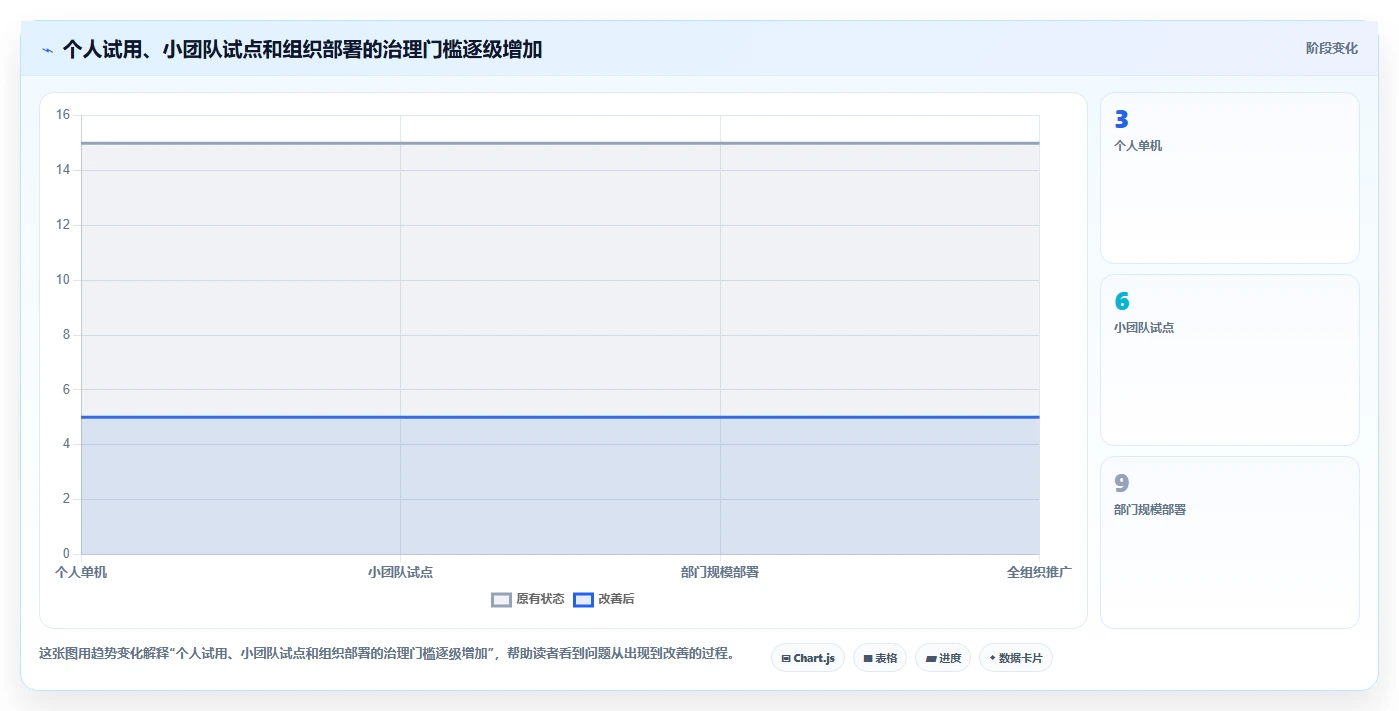Click the y-axis value 8
The image size is (1399, 711).
[x=66, y=335]
